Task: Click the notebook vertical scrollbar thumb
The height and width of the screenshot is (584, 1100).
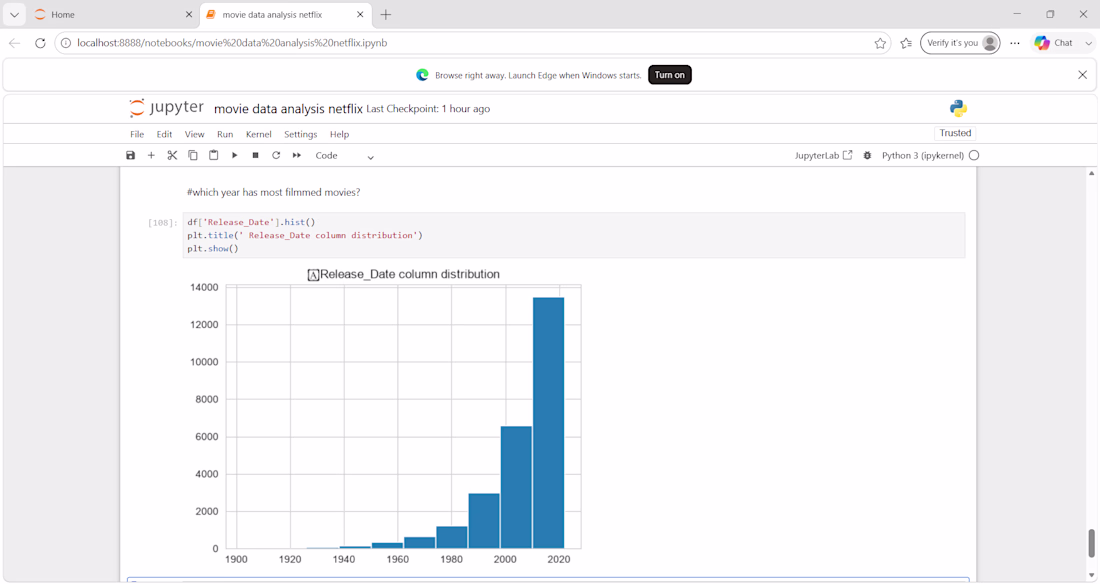Action: 1091,543
